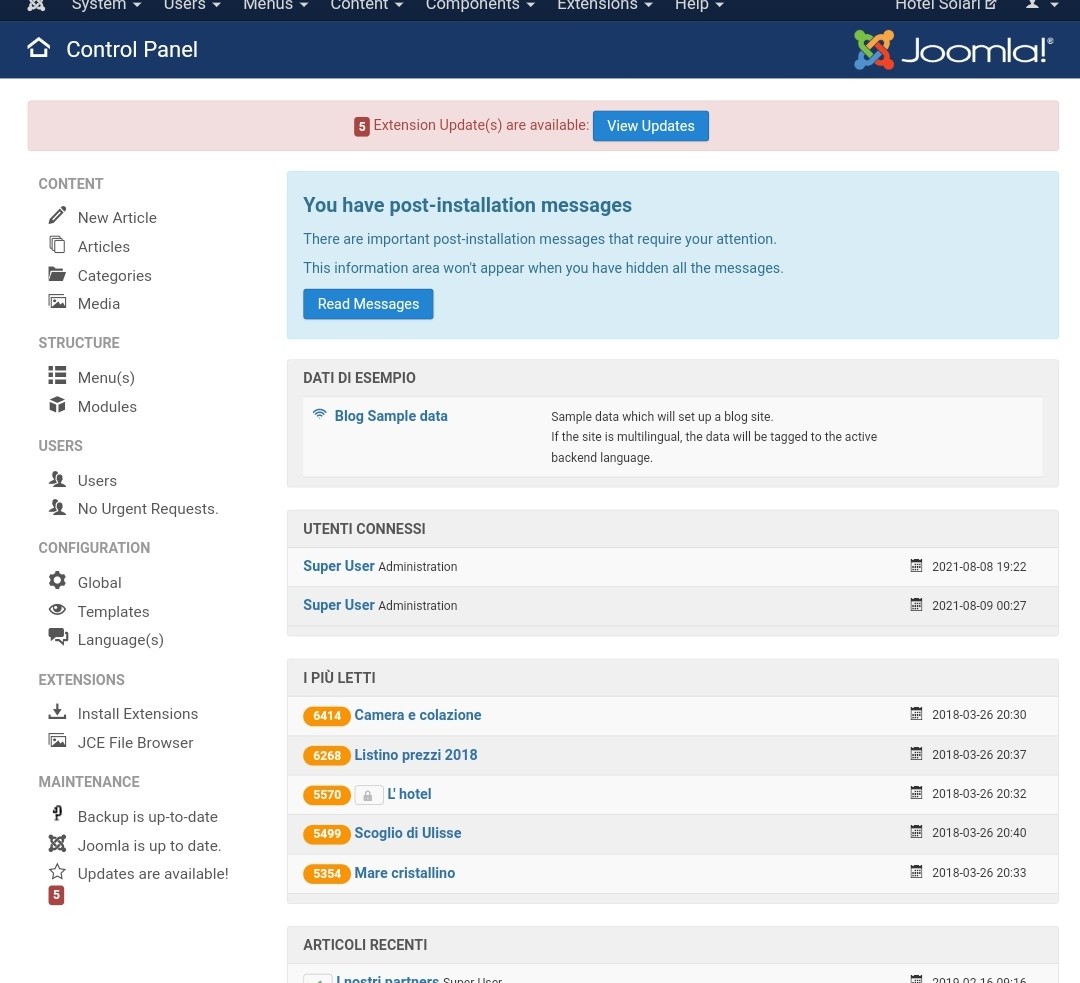1080x983 pixels.
Task: Open the Camera e colazione article
Action: click(x=417, y=714)
